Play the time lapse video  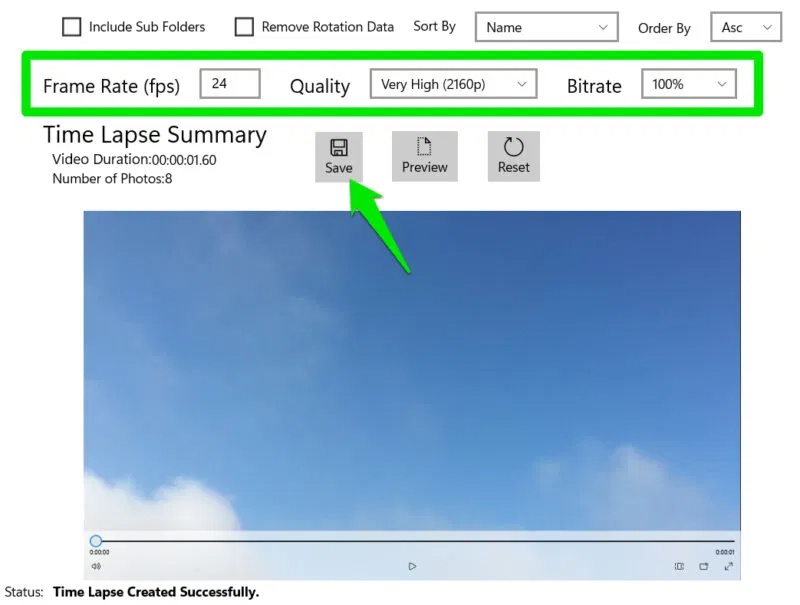412,565
